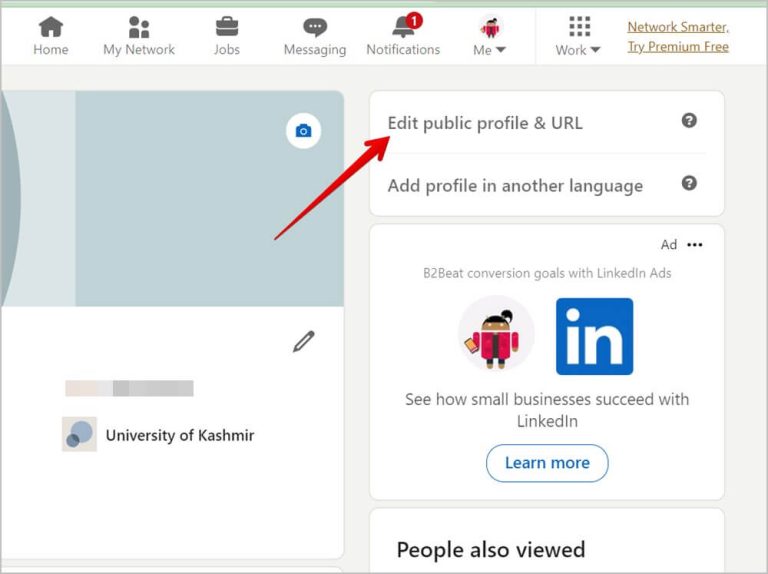The height and width of the screenshot is (574, 768).
Task: Expand the Me dropdown menu
Action: coord(490,36)
